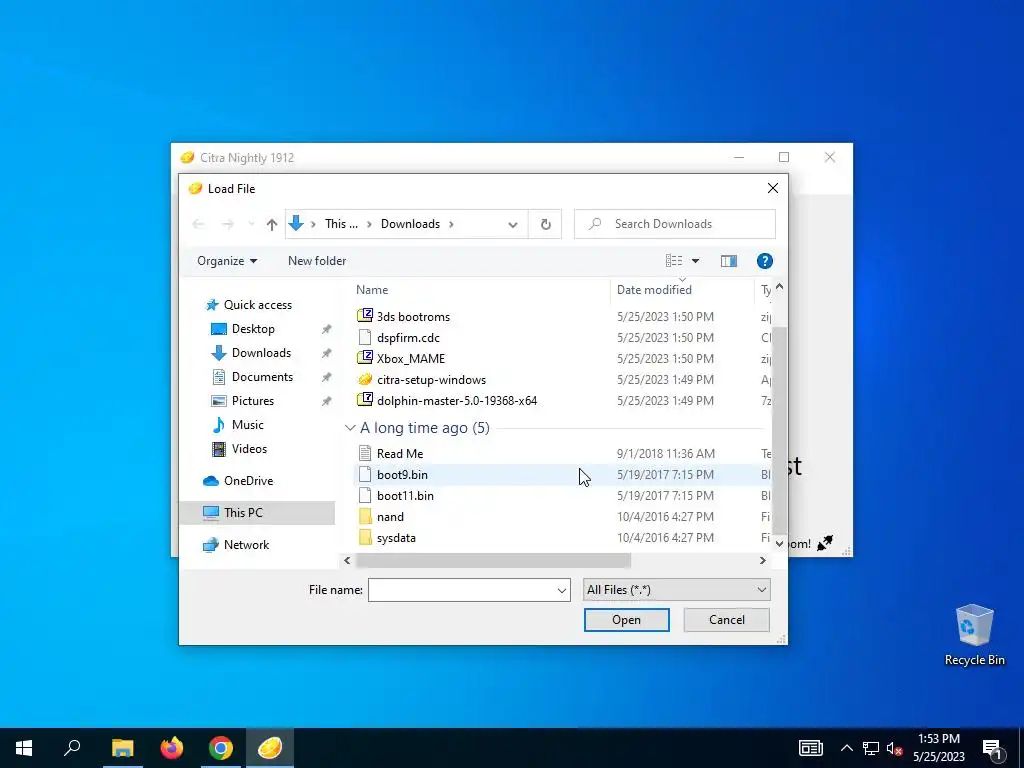This screenshot has height=768, width=1024.
Task: Click the Up one level arrow
Action: 272,224
